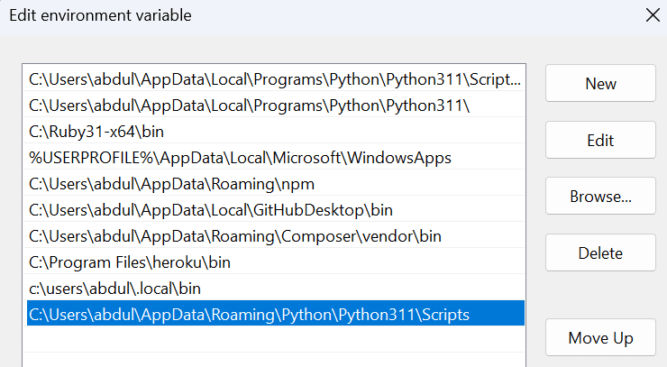Delete the selected path entry
667x367 pixels.
tap(600, 253)
